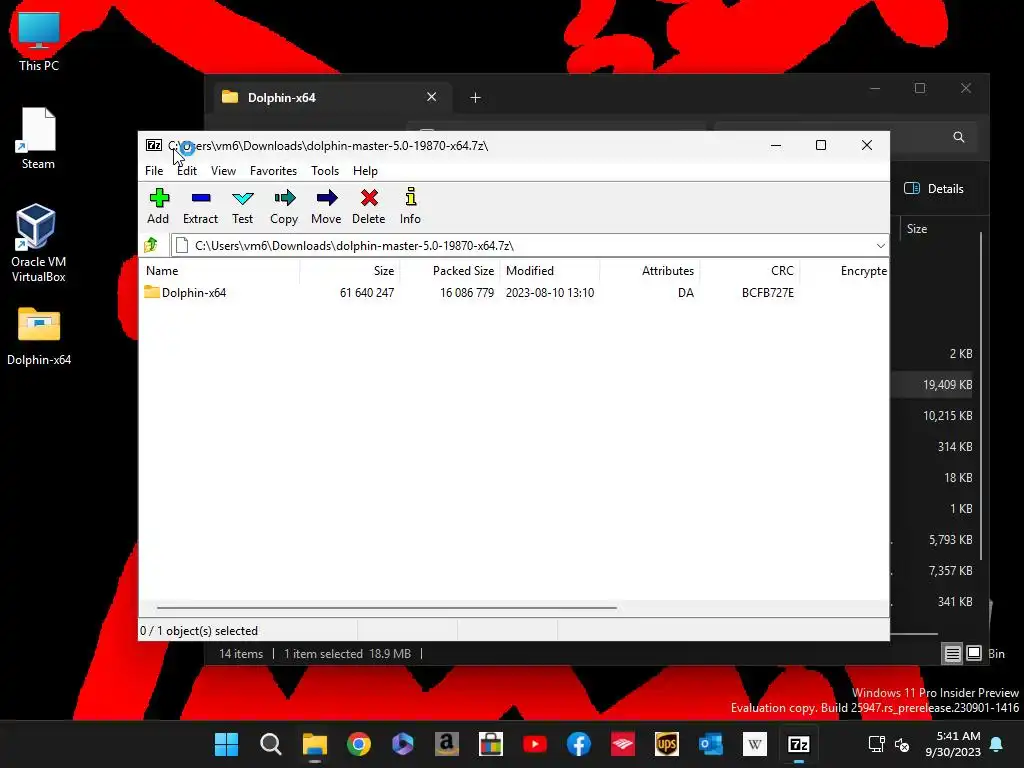
Task: Click the 7z icon in the title bar
Action: 153,145
